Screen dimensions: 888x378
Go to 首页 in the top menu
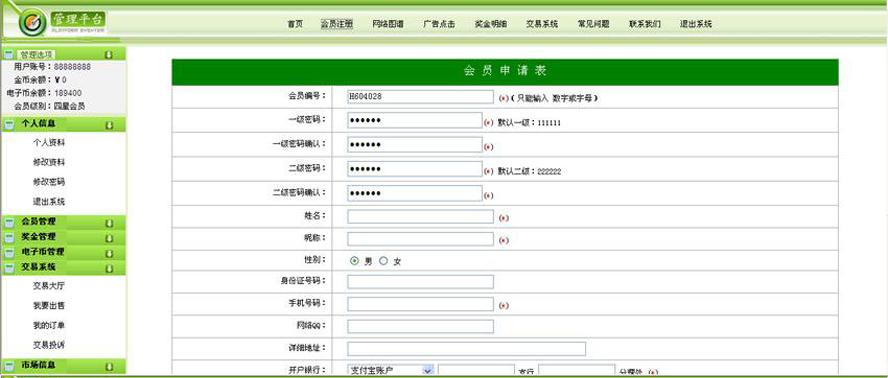click(294, 24)
